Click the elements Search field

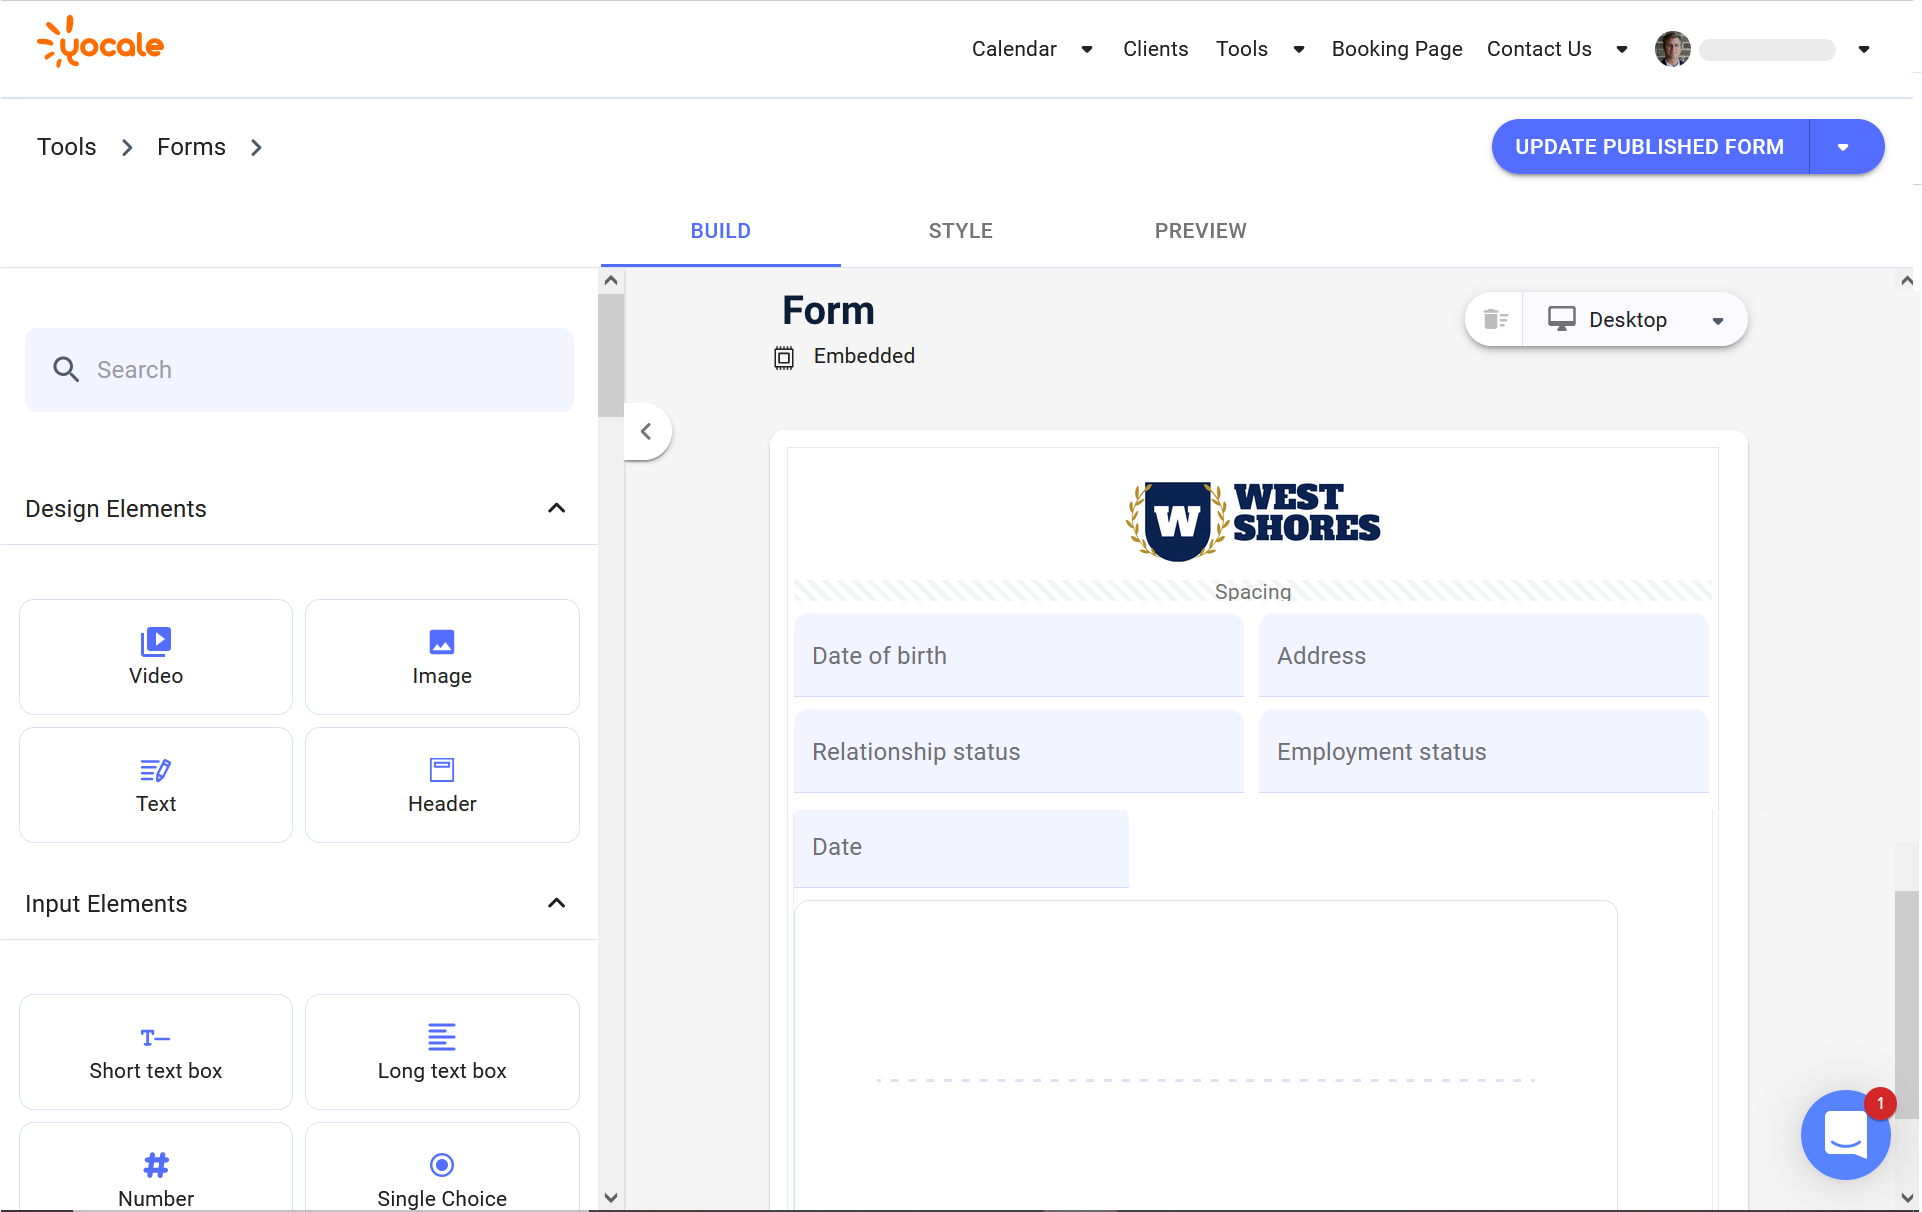[300, 370]
